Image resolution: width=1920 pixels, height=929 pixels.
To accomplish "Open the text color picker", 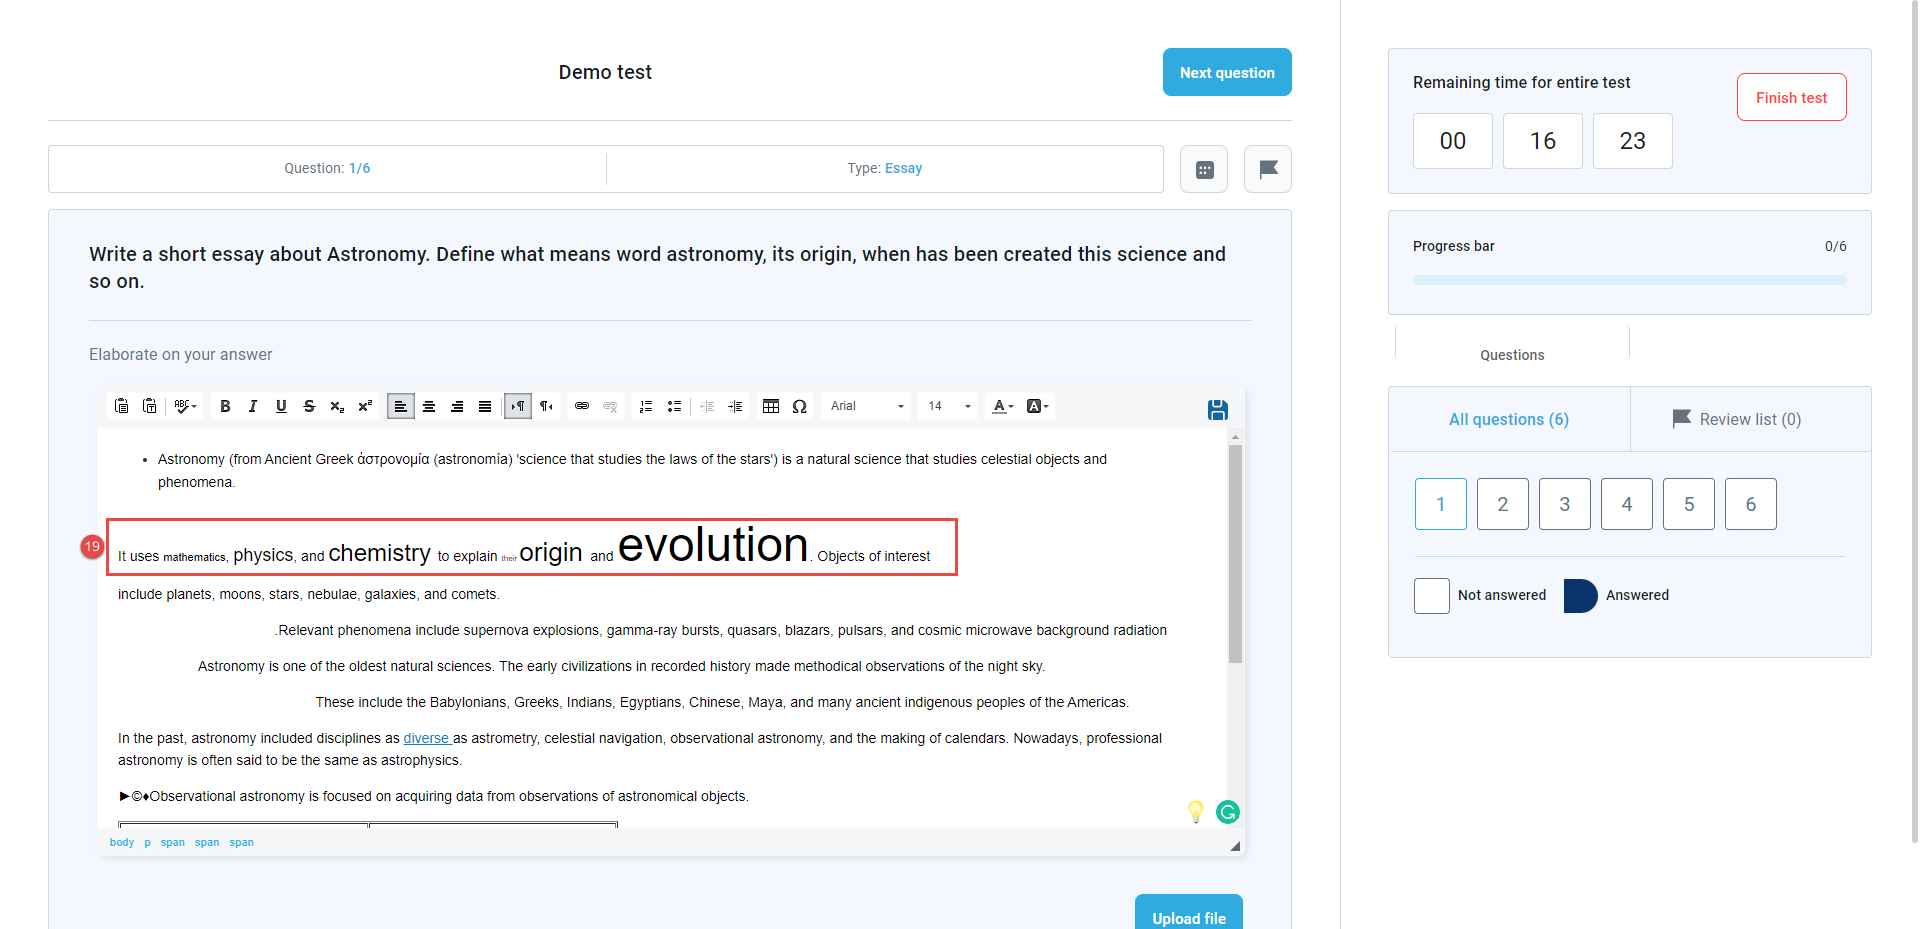I will 1002,406.
